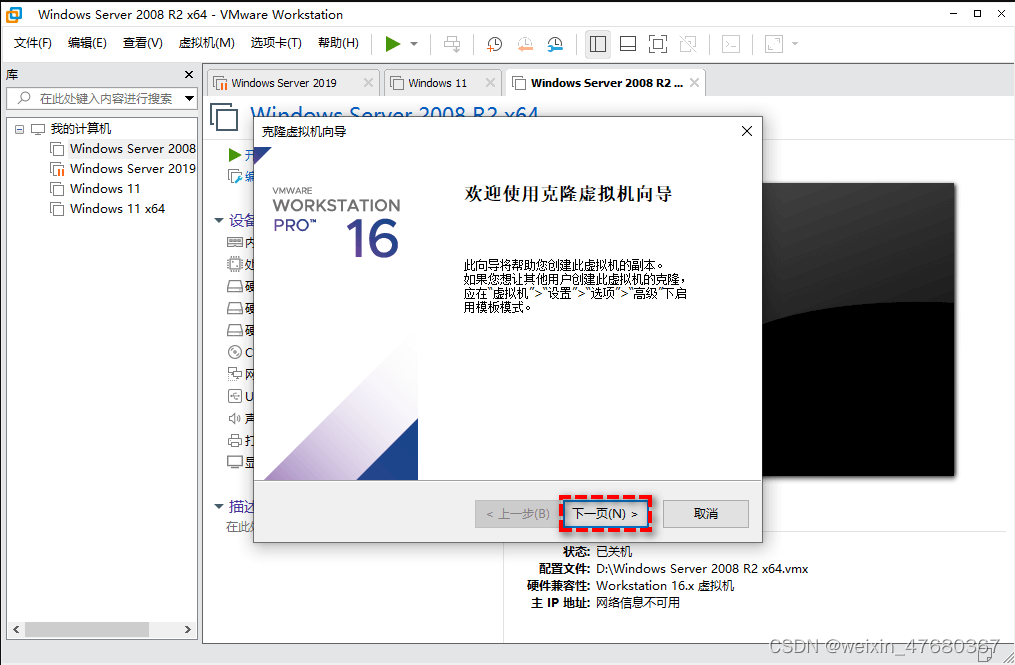Click the Workstation 16.x 虚拟机 compatibility text
The height and width of the screenshot is (665, 1015).
[x=665, y=585]
